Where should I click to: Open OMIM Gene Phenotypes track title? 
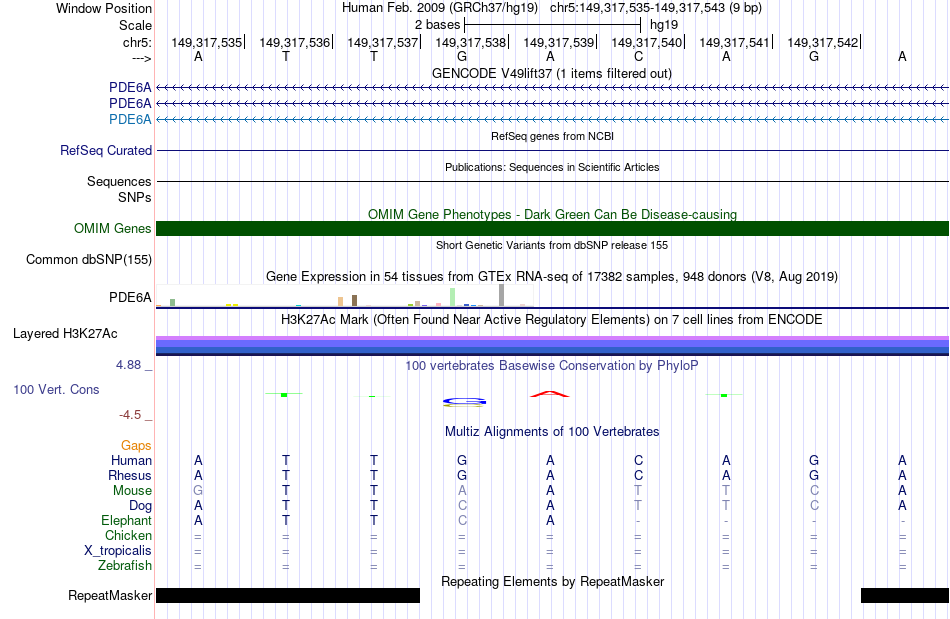coord(552,214)
